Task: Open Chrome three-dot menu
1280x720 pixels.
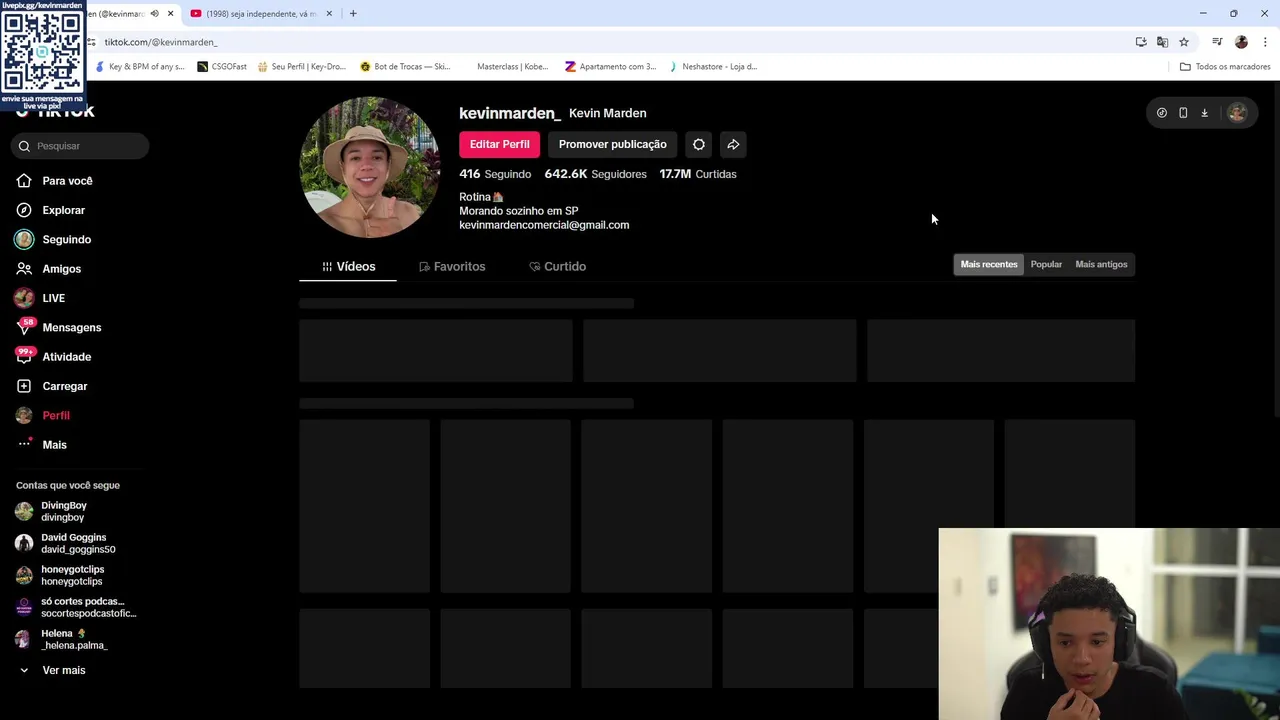Action: (1265, 42)
